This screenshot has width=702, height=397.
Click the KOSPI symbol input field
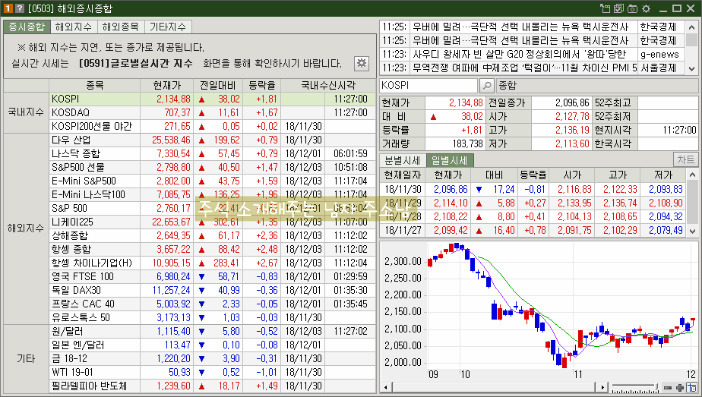[428, 85]
